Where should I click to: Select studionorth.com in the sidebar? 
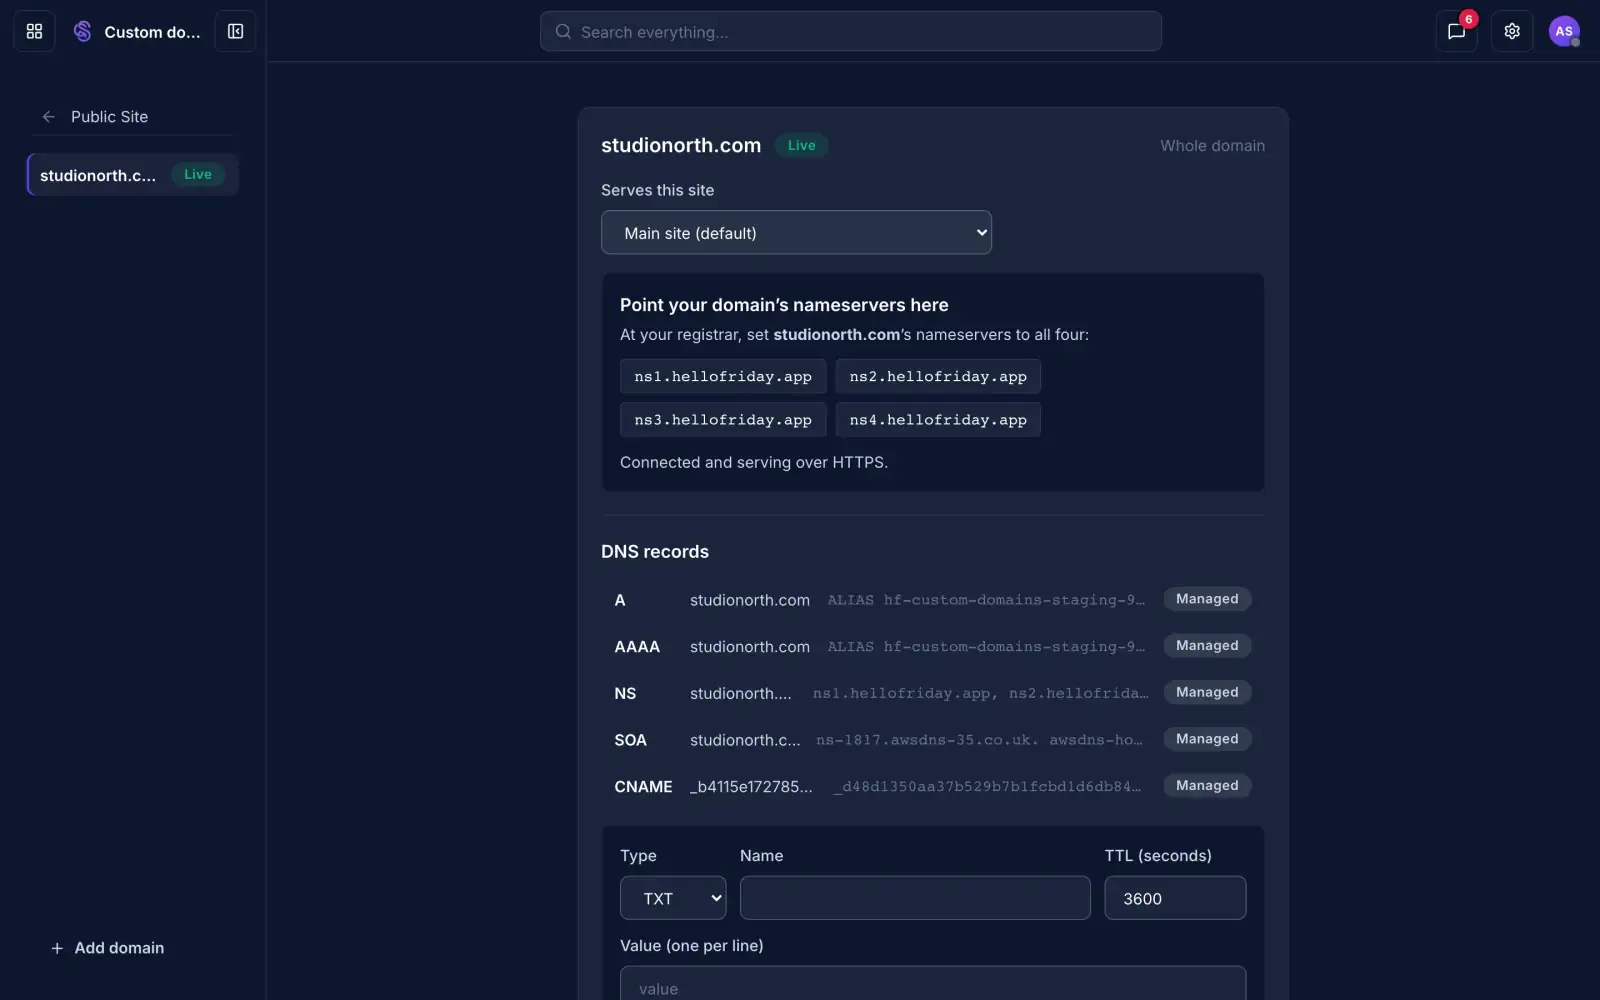click(133, 175)
